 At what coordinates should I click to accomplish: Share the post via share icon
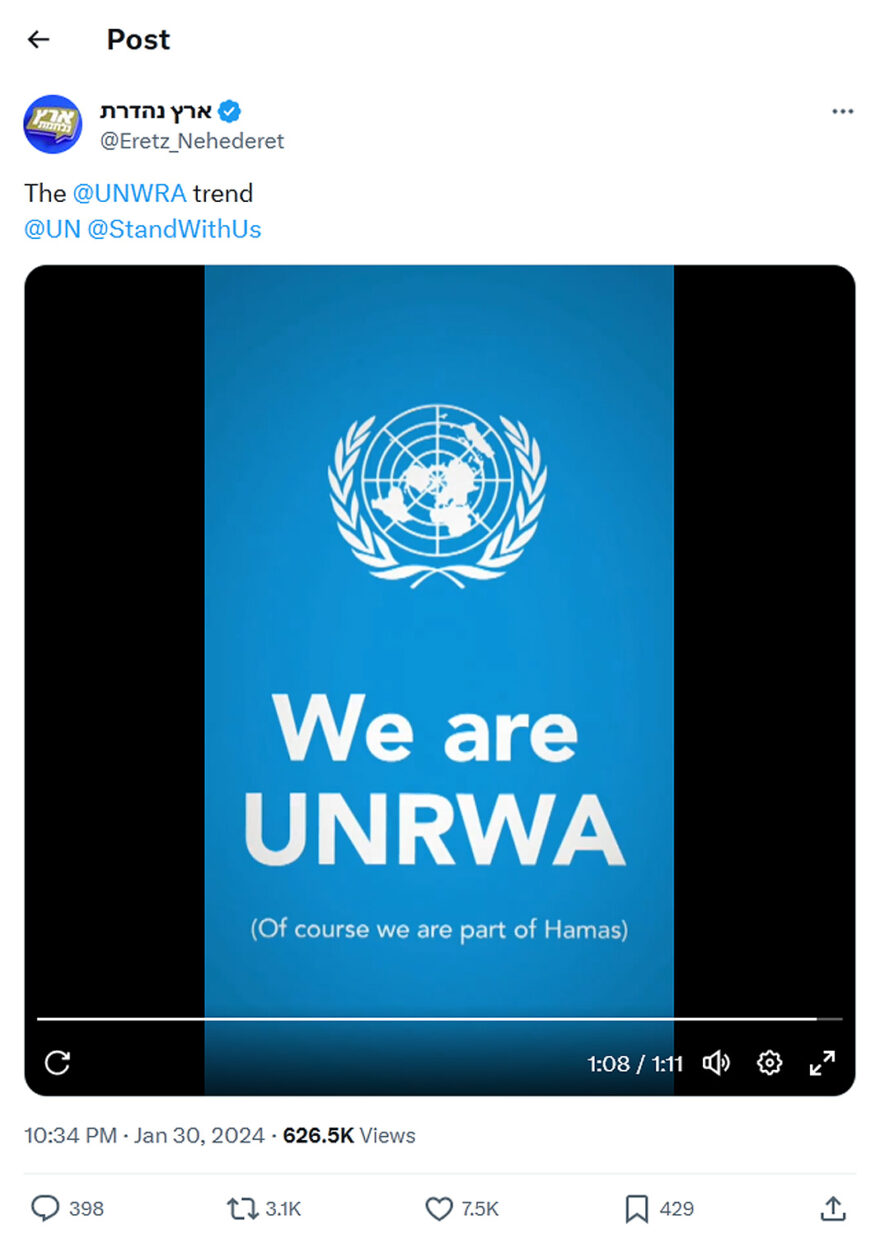[833, 1208]
